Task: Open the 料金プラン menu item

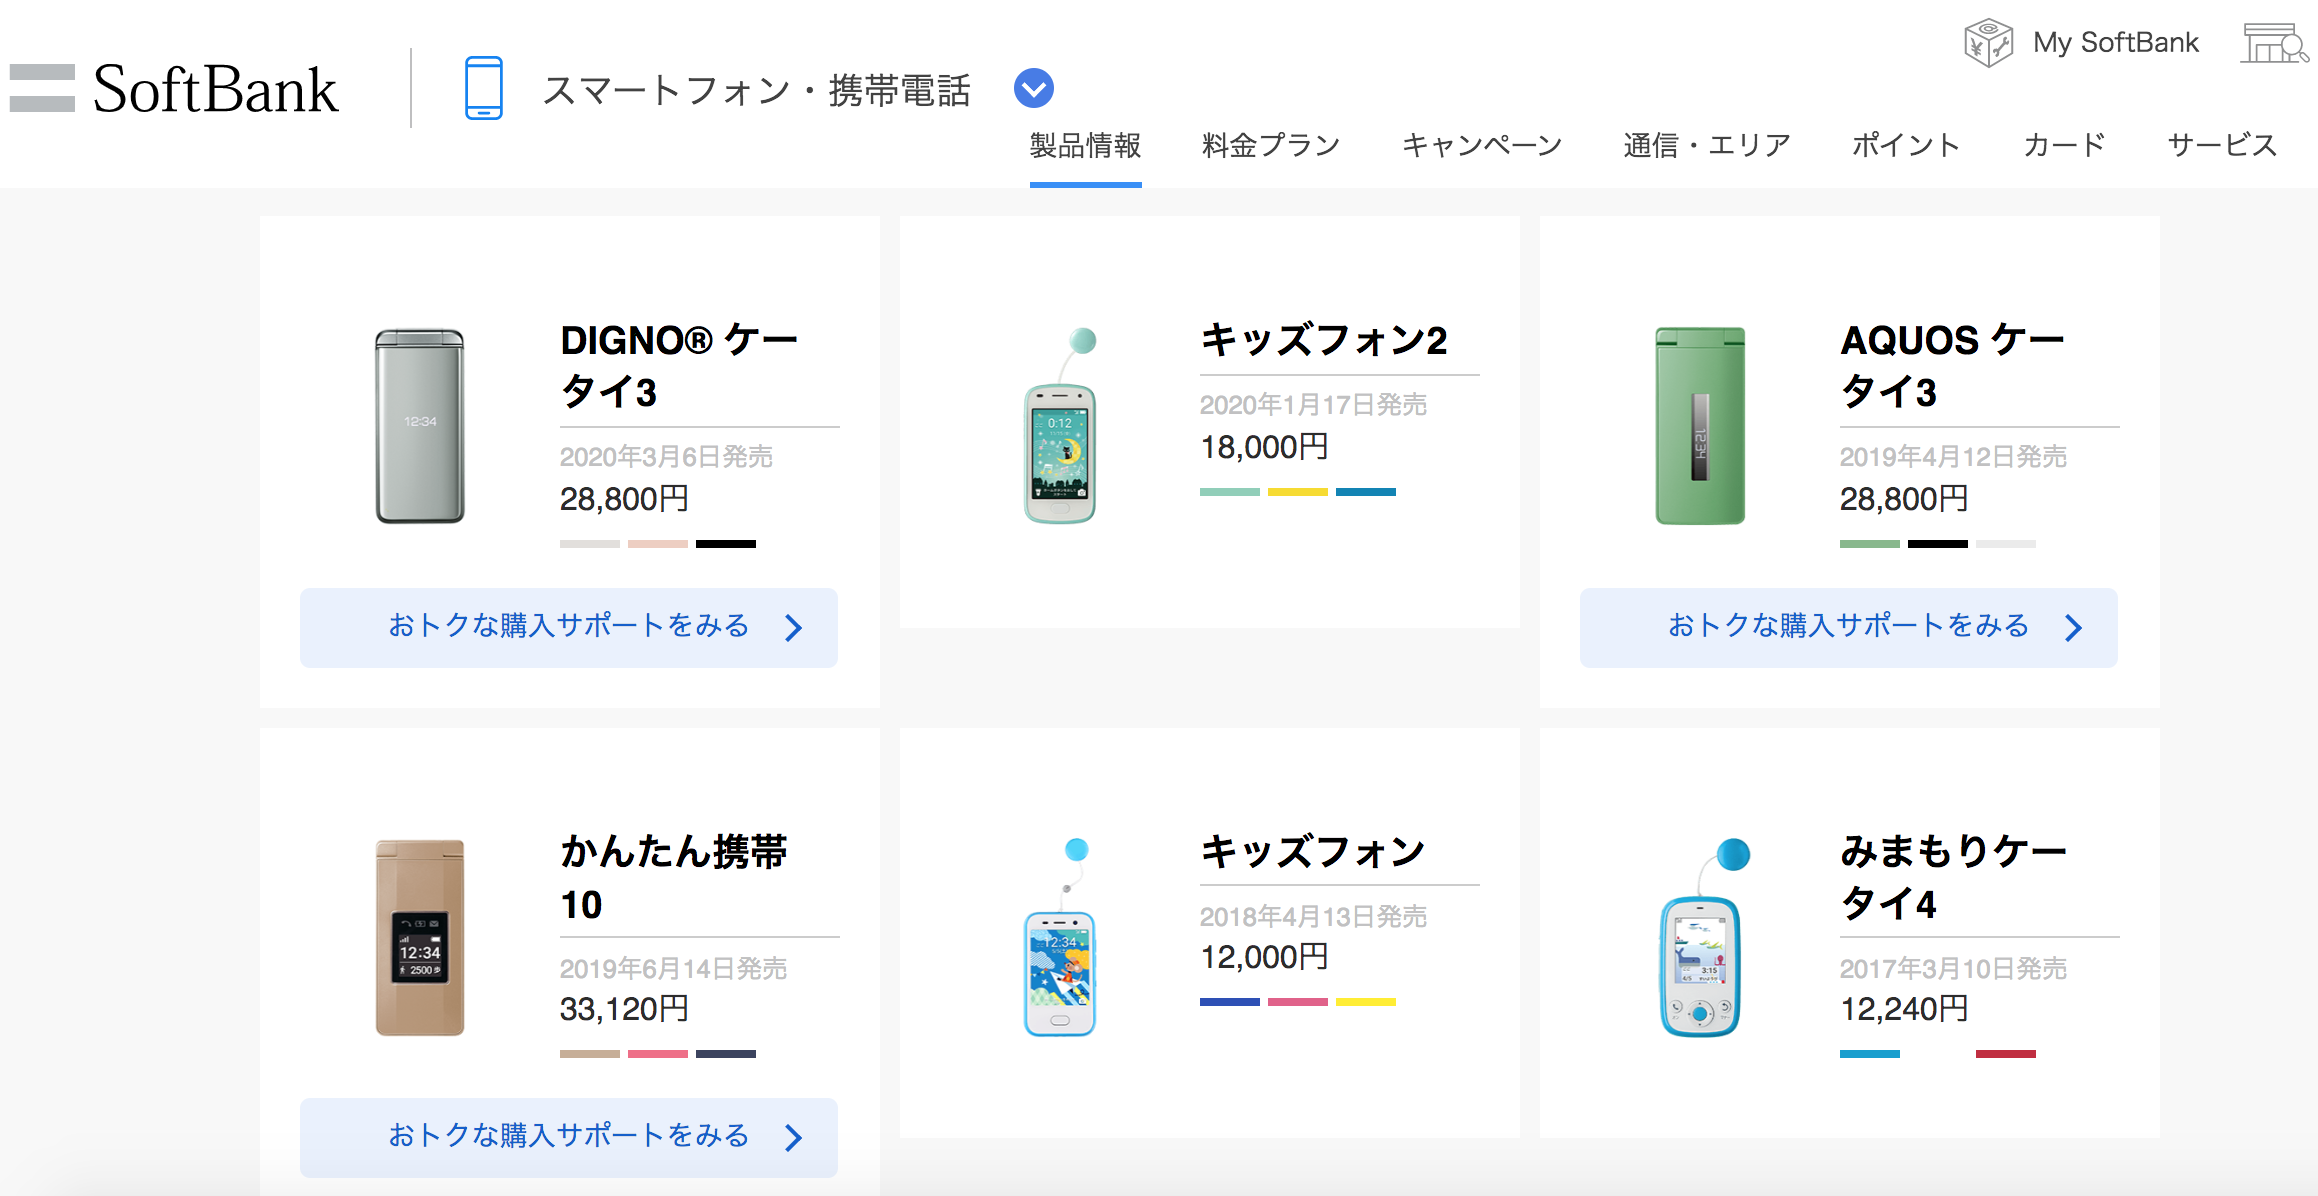Action: coord(1271,146)
